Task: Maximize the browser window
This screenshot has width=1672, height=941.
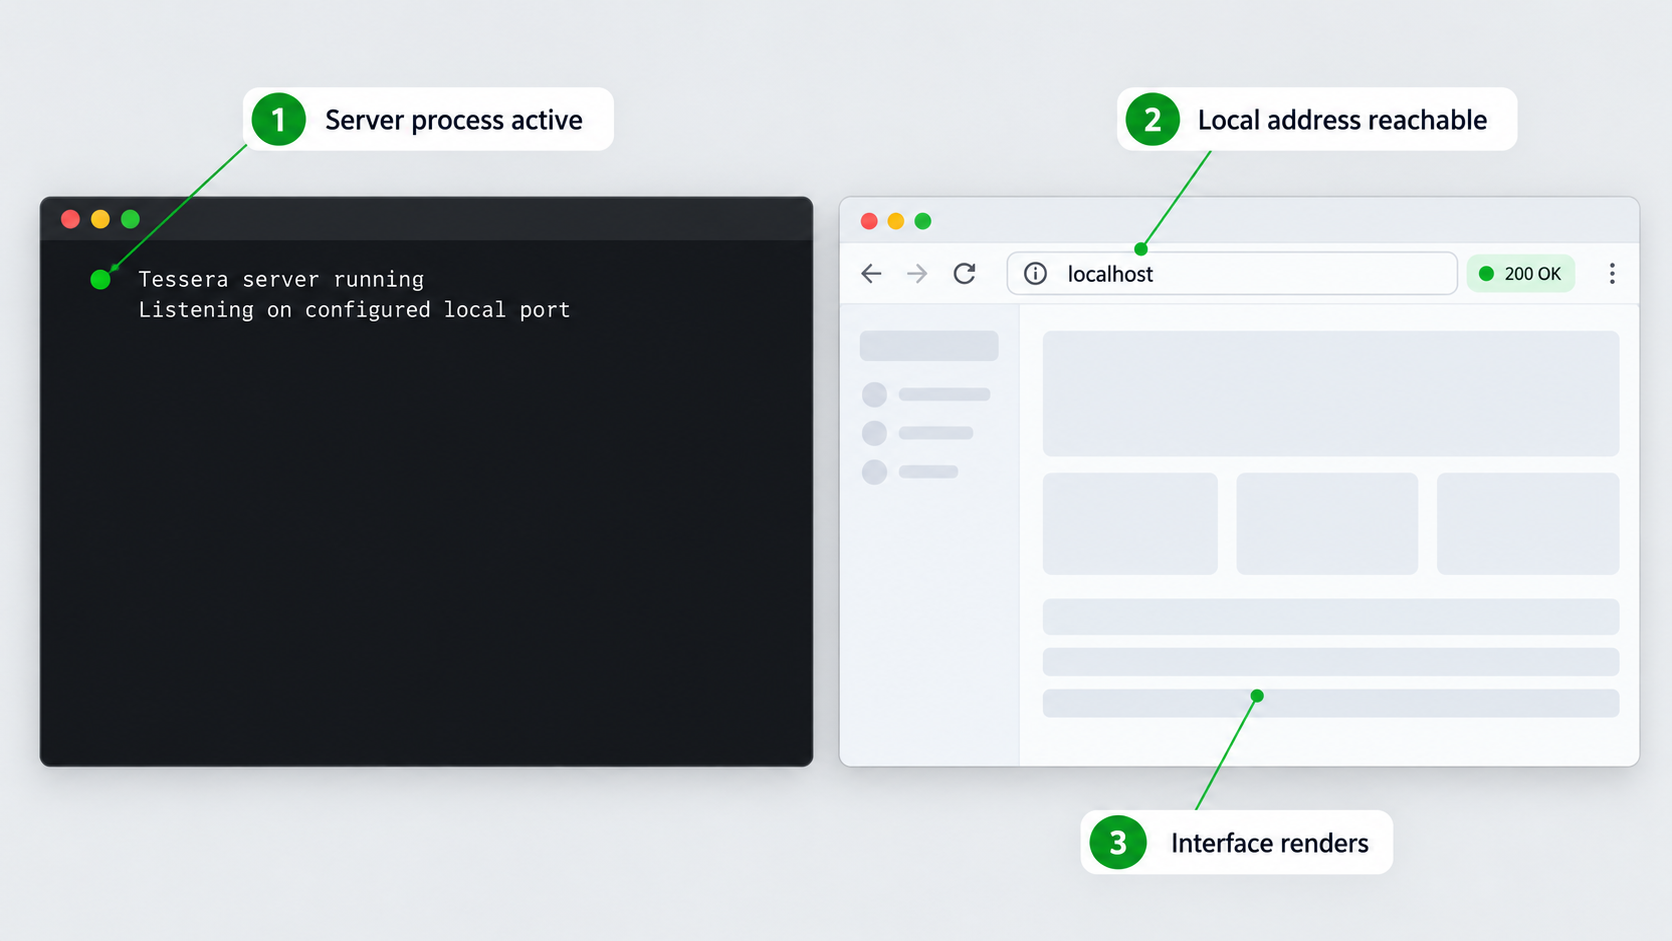Action: pos(923,221)
